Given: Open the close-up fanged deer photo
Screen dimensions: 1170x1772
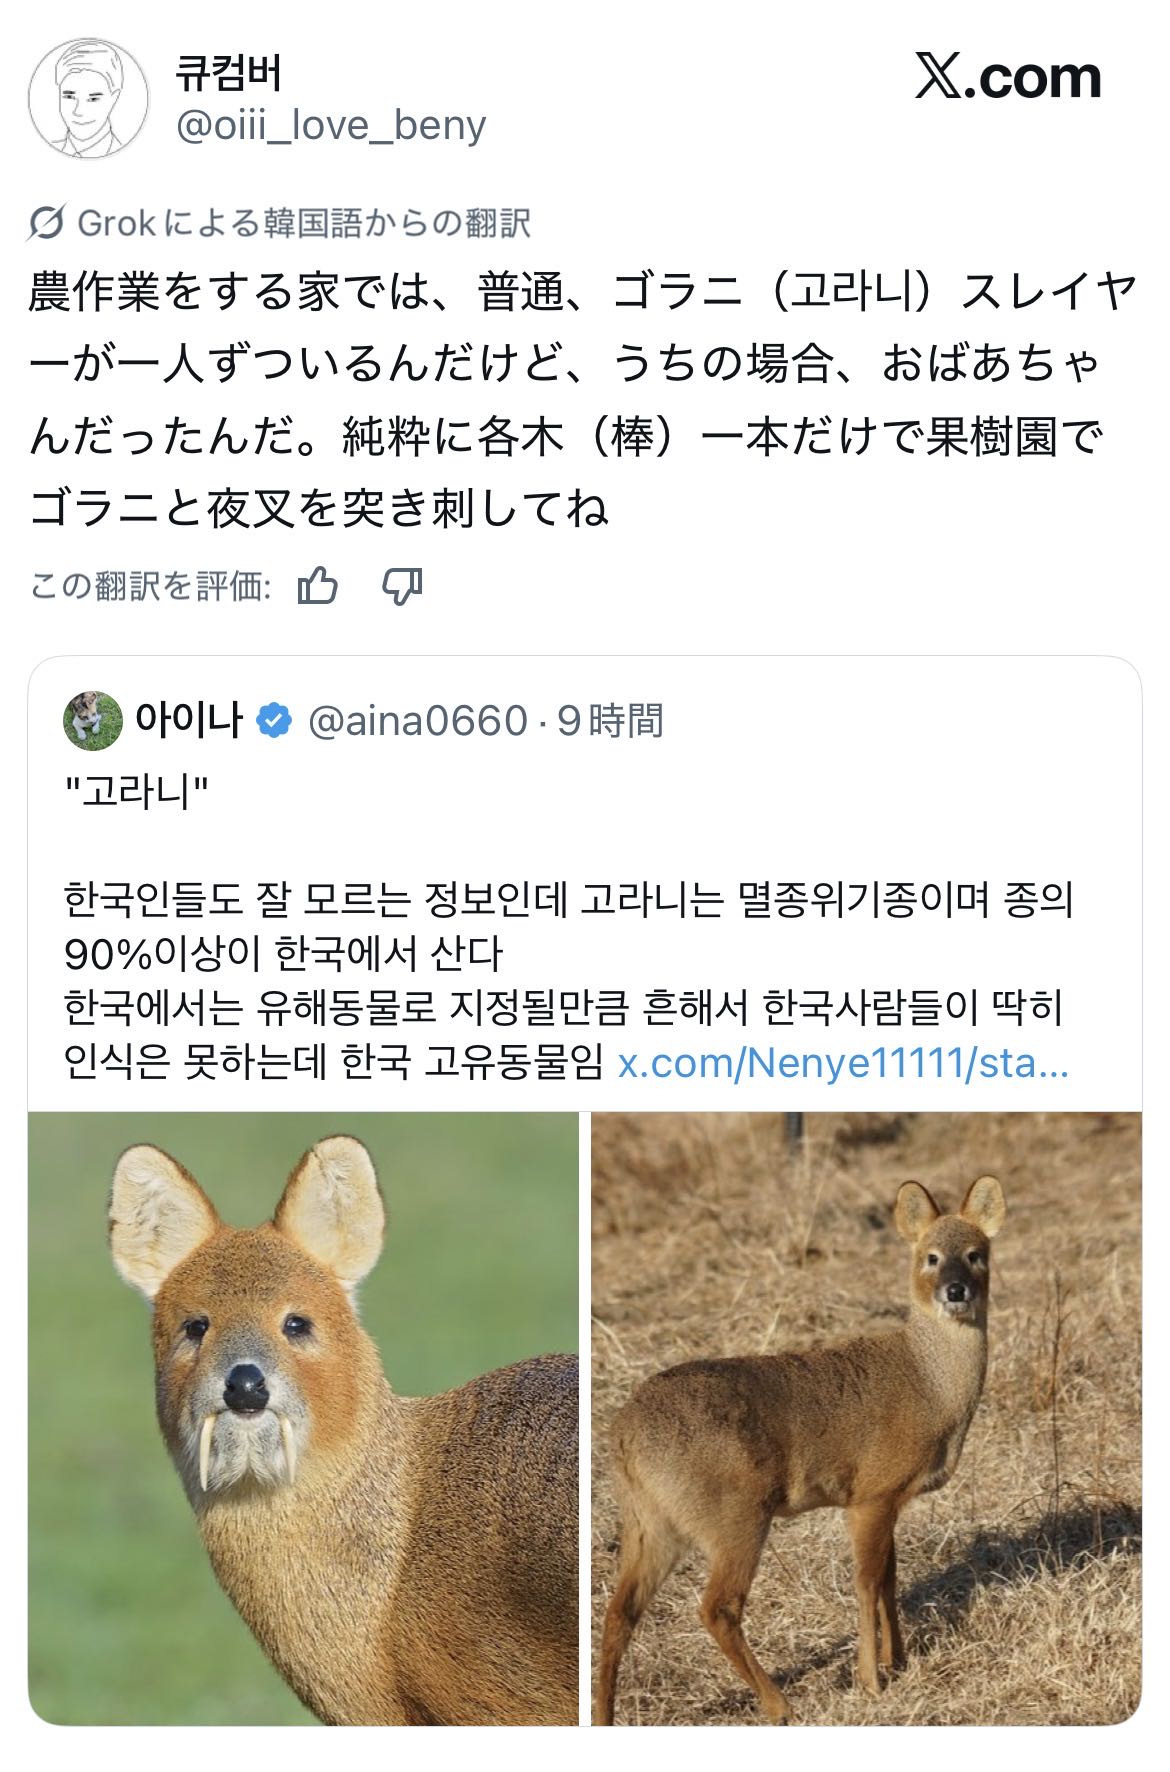Looking at the screenshot, I should coord(303,1418).
